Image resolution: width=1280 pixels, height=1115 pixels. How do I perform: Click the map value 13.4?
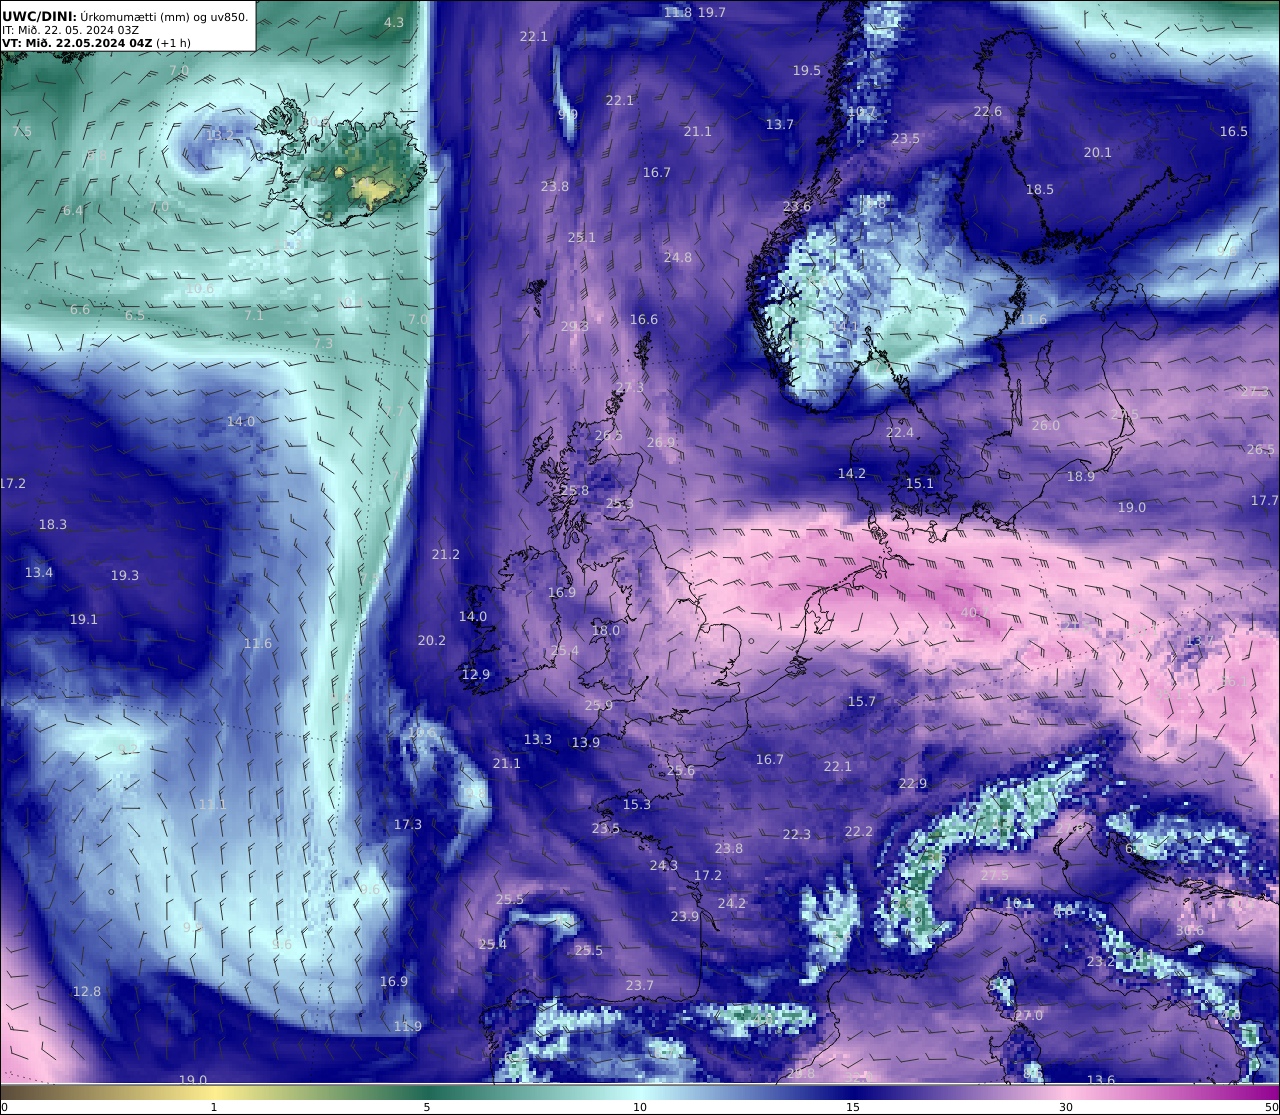pyautogui.click(x=39, y=572)
